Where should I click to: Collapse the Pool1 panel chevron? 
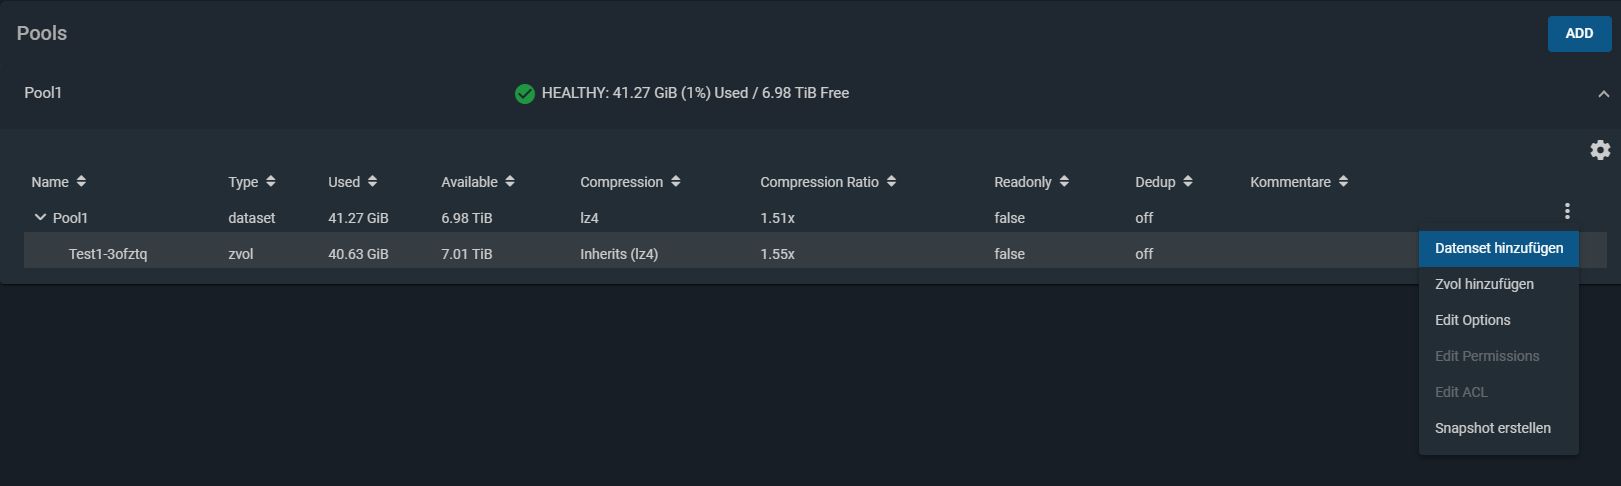pos(1603,94)
